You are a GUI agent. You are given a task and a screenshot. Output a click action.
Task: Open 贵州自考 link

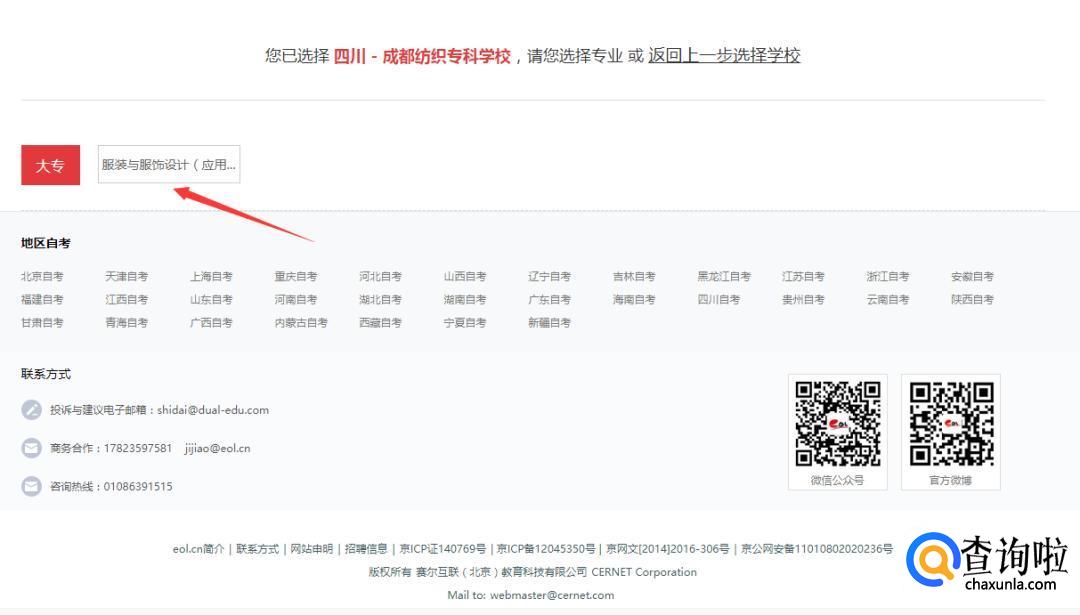[803, 300]
